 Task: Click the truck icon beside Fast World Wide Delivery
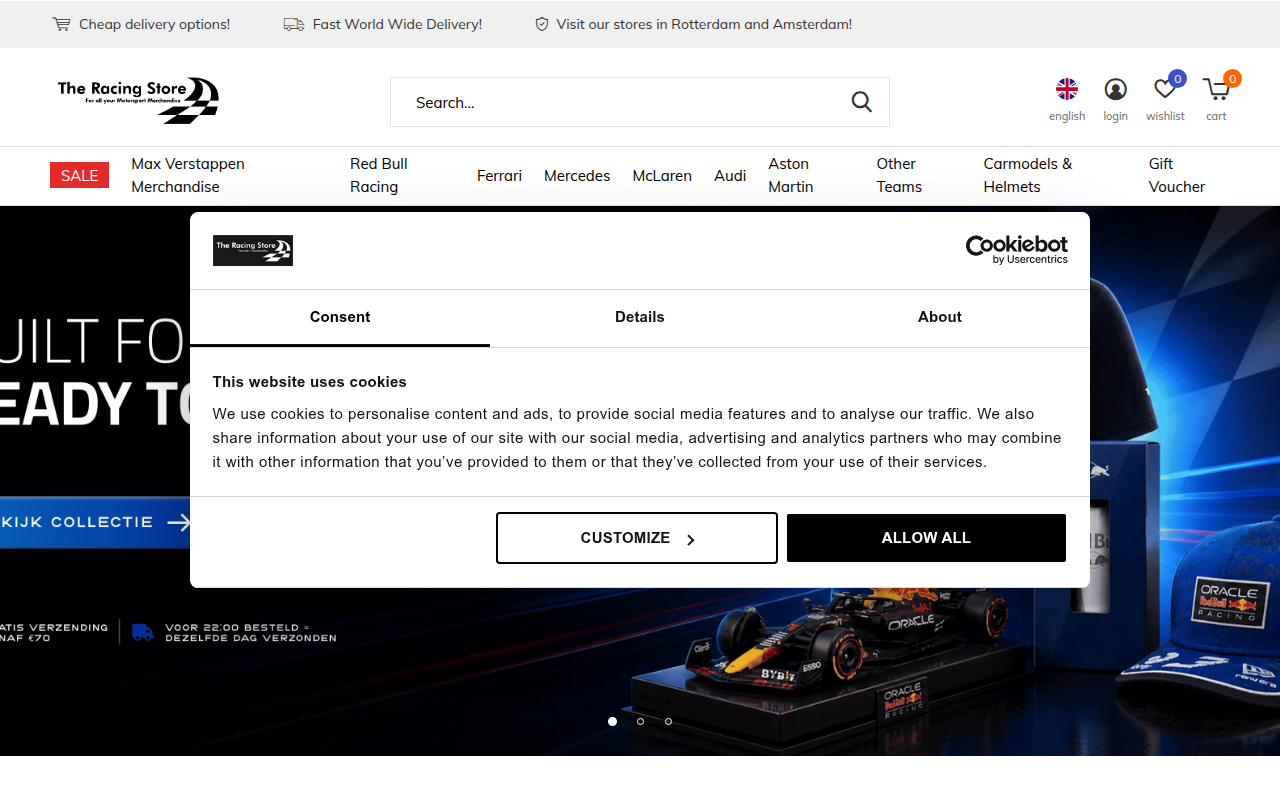294,24
